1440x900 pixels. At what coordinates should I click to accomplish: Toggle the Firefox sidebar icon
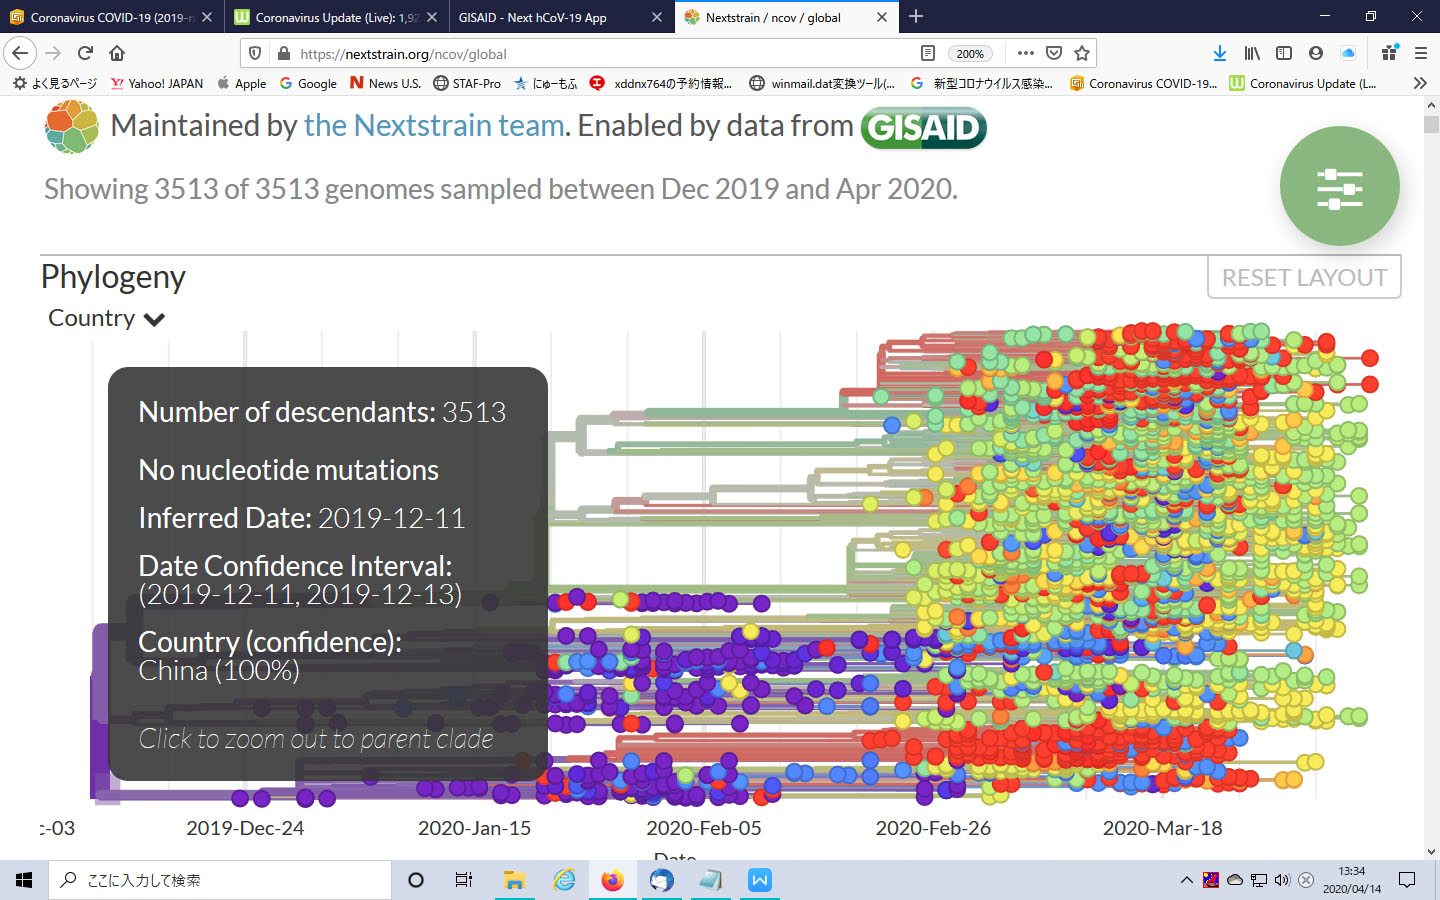[x=1284, y=53]
